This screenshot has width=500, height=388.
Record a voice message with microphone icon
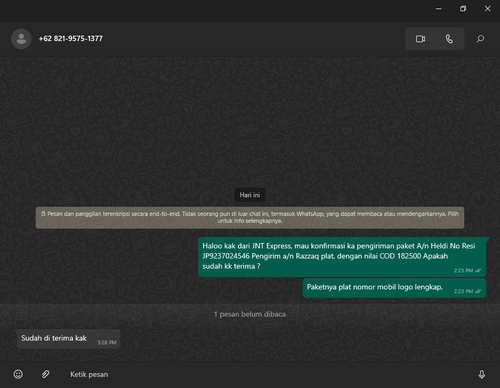click(482, 374)
